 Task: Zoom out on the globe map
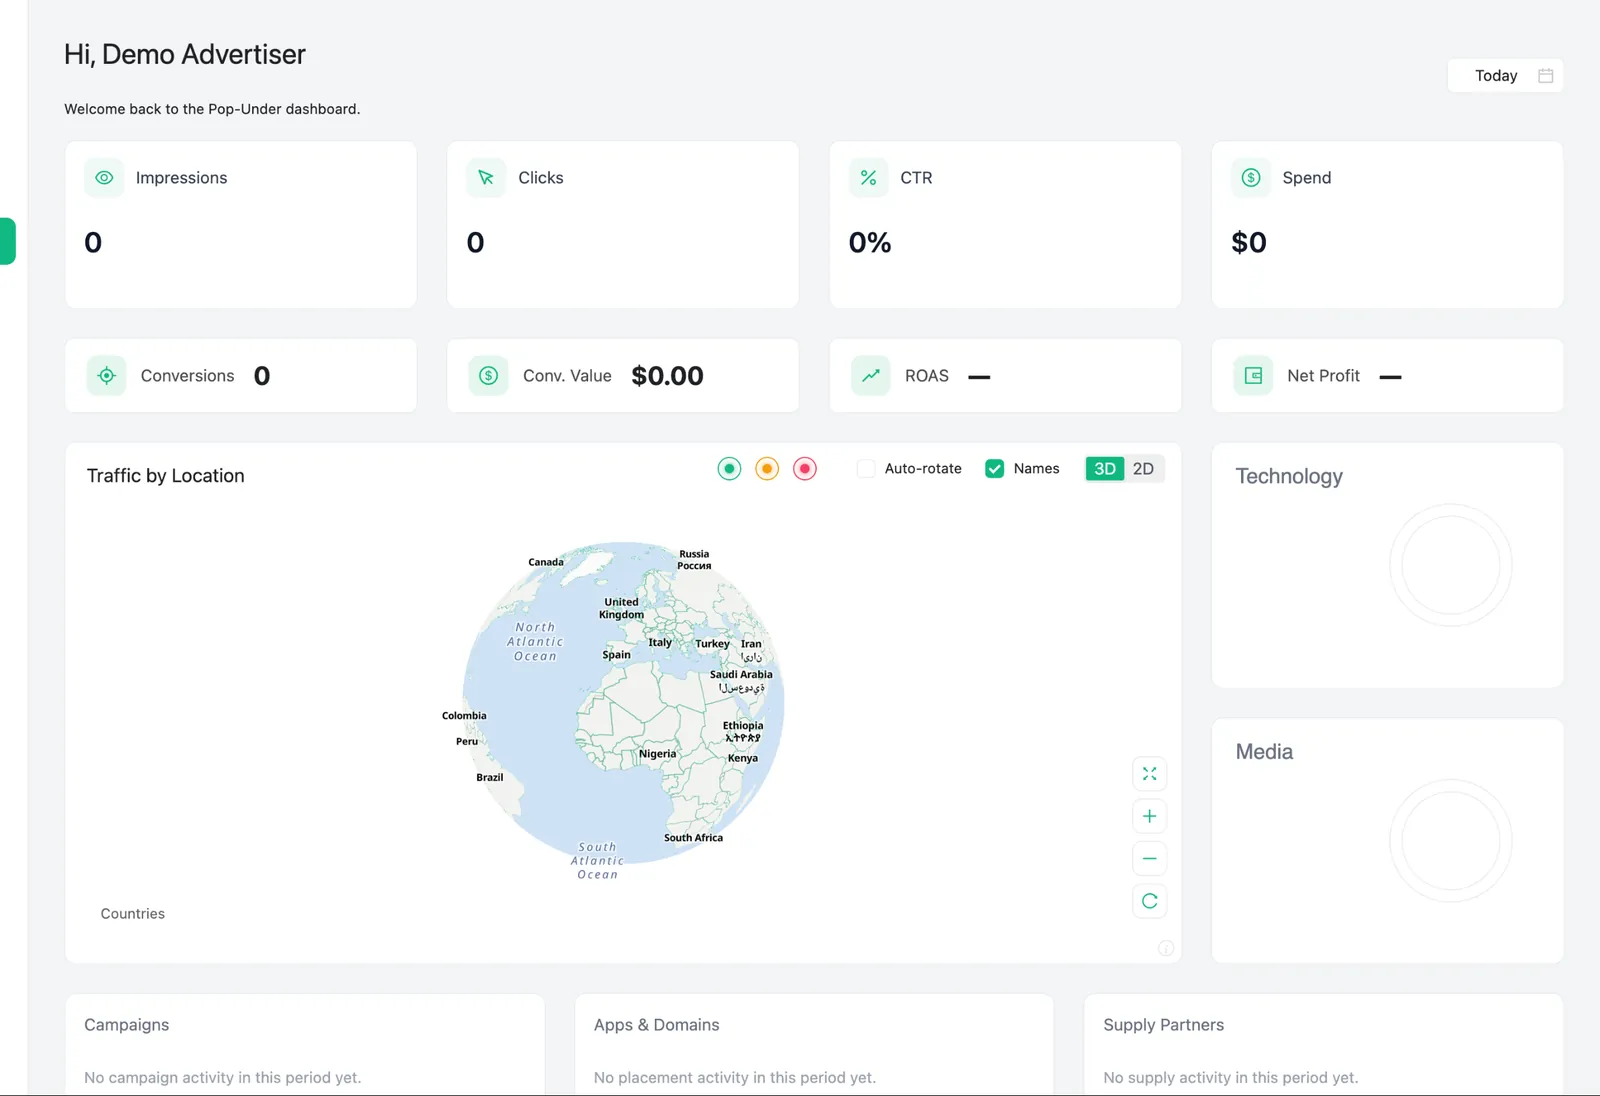(1150, 859)
